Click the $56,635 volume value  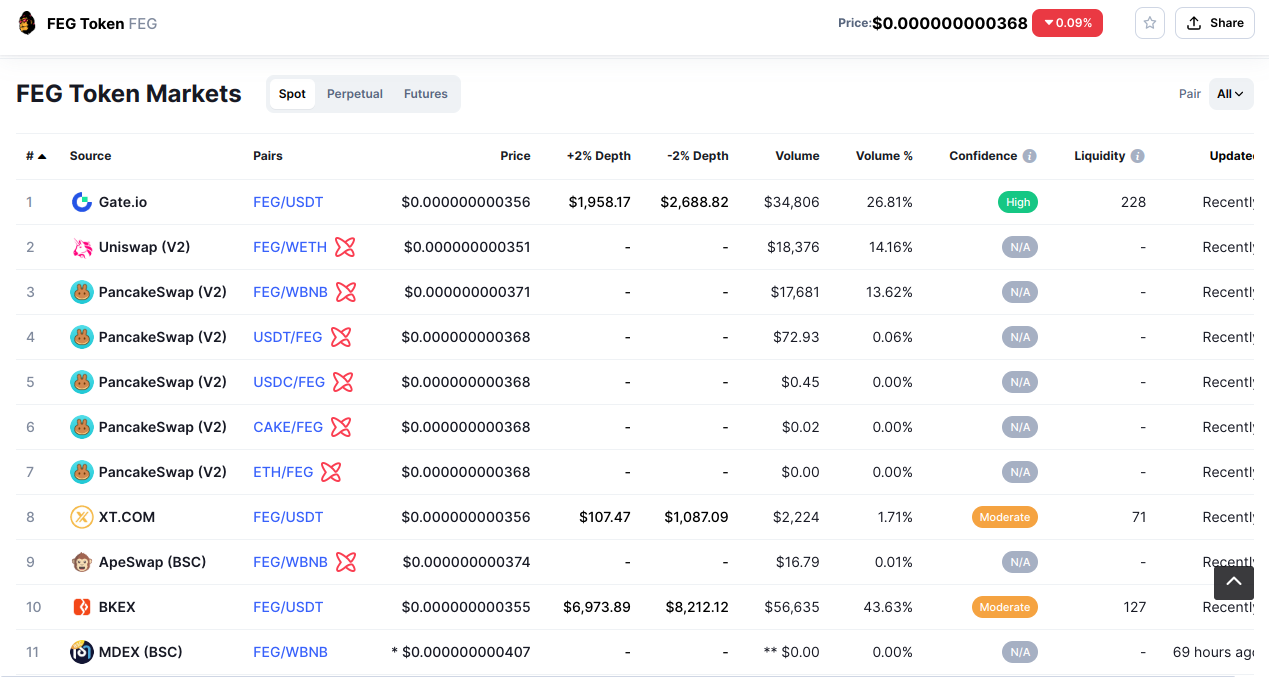tap(792, 607)
